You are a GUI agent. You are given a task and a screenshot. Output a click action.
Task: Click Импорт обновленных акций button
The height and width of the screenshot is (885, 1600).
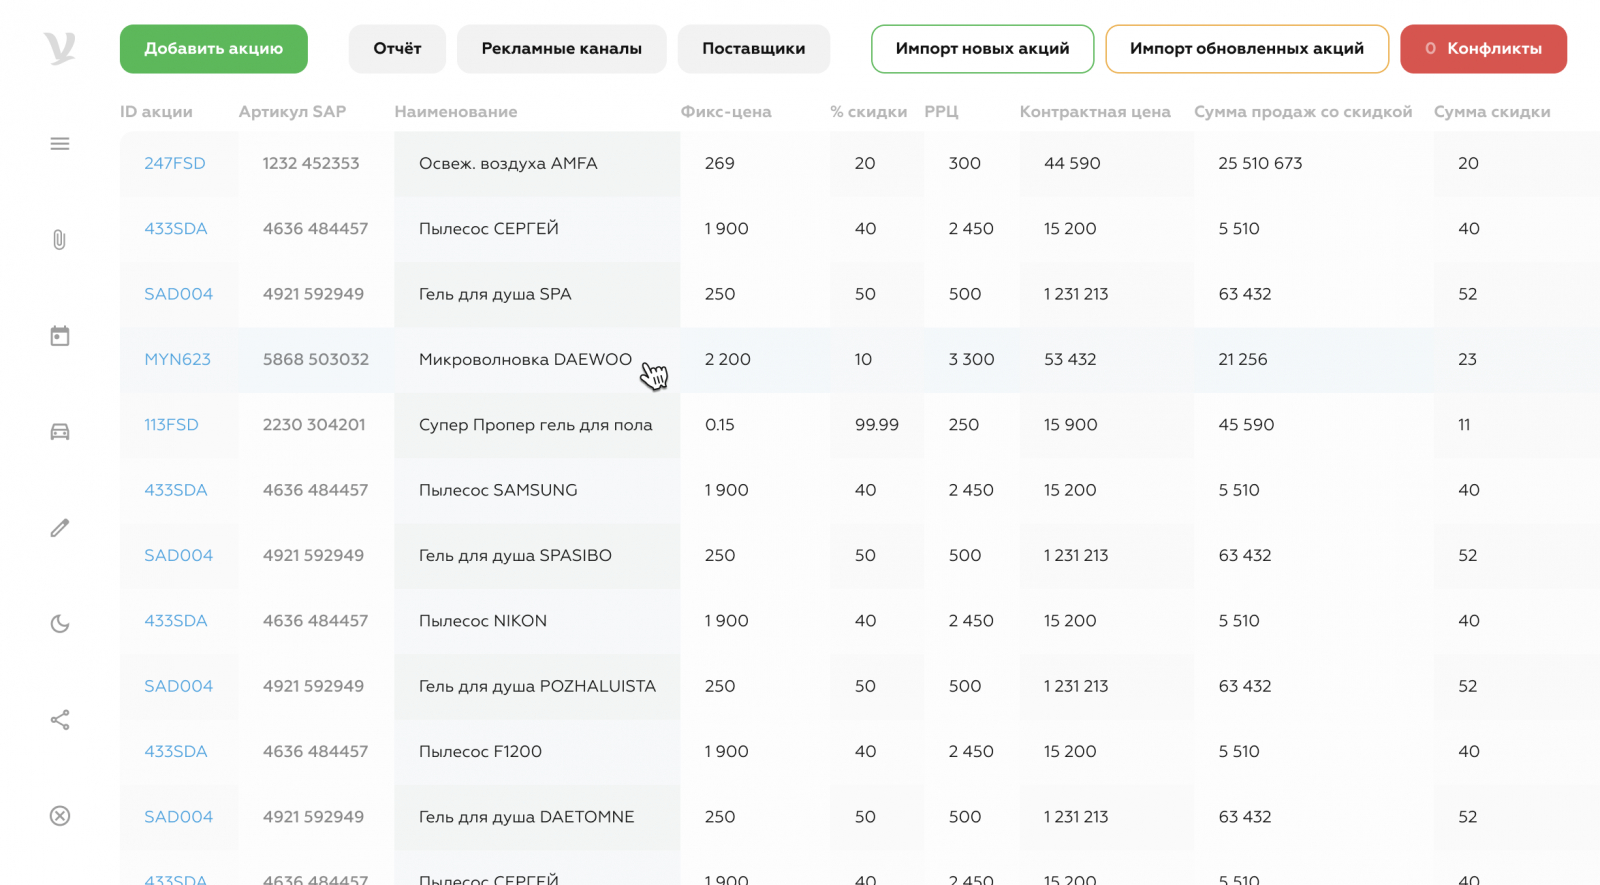[1246, 49]
